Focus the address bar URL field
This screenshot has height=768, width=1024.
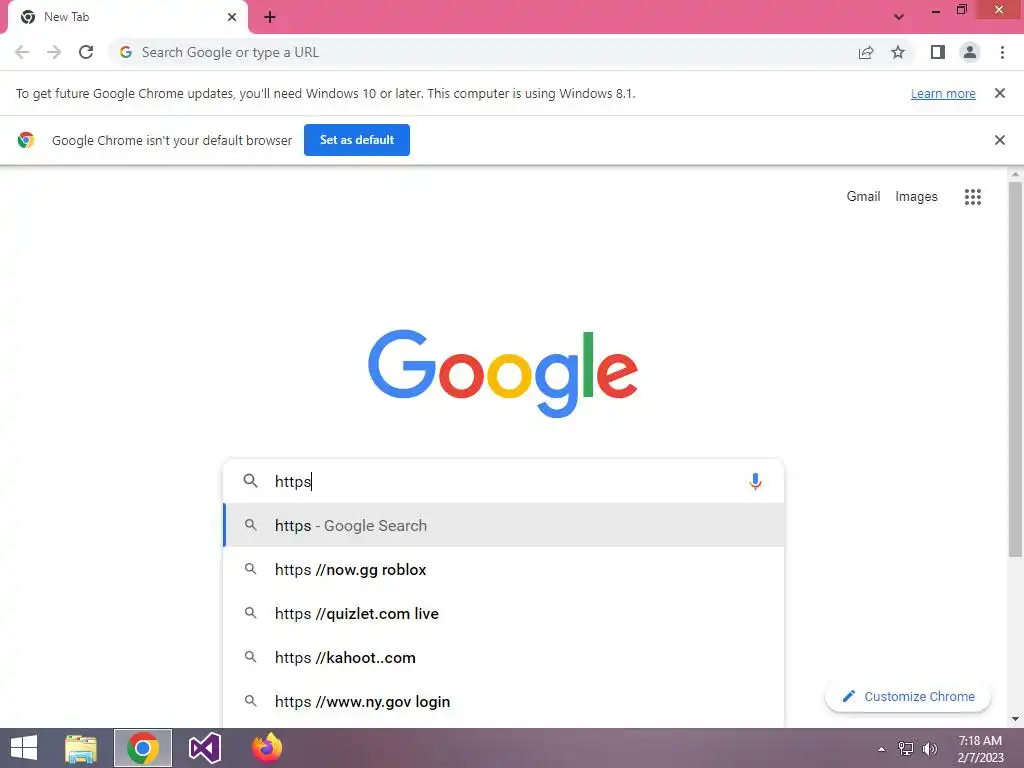pyautogui.click(x=483, y=52)
